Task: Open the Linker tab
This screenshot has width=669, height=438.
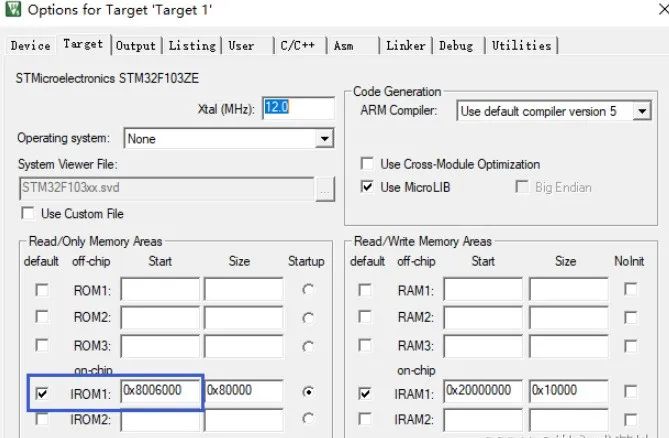Action: (406, 45)
